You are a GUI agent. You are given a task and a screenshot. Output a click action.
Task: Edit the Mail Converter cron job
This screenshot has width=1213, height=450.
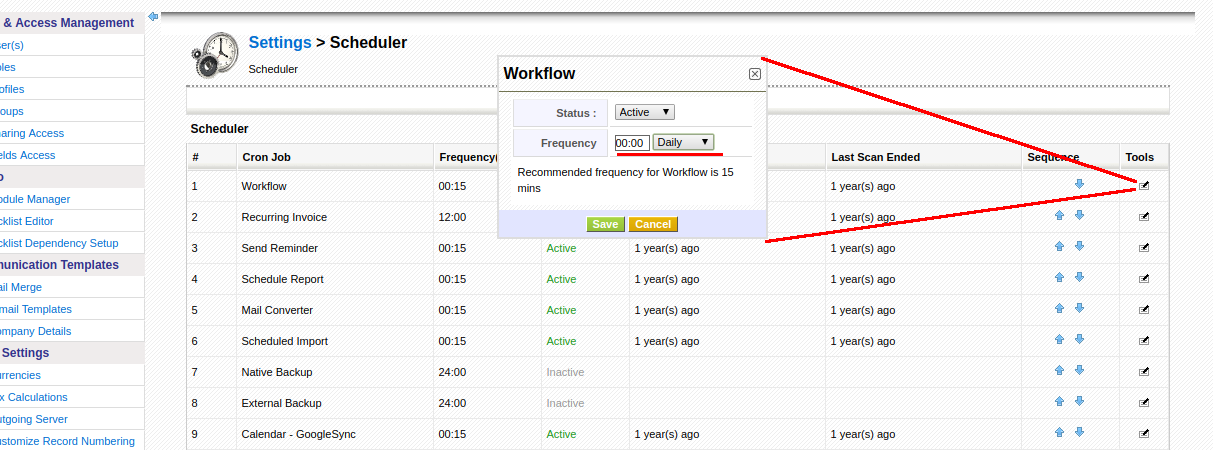pos(1145,309)
